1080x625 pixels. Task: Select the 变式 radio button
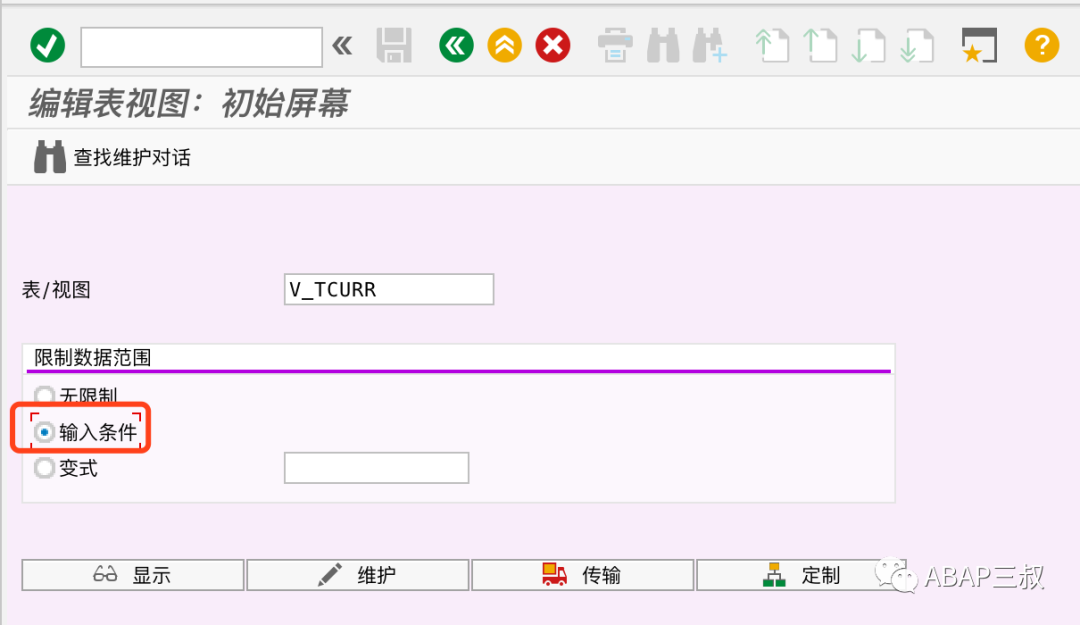45,468
